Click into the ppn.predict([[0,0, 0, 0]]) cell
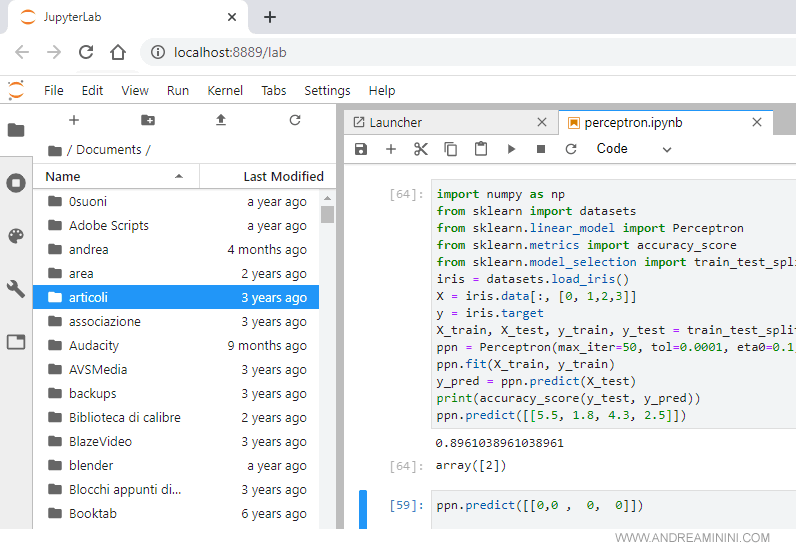This screenshot has width=796, height=556. (x=613, y=509)
